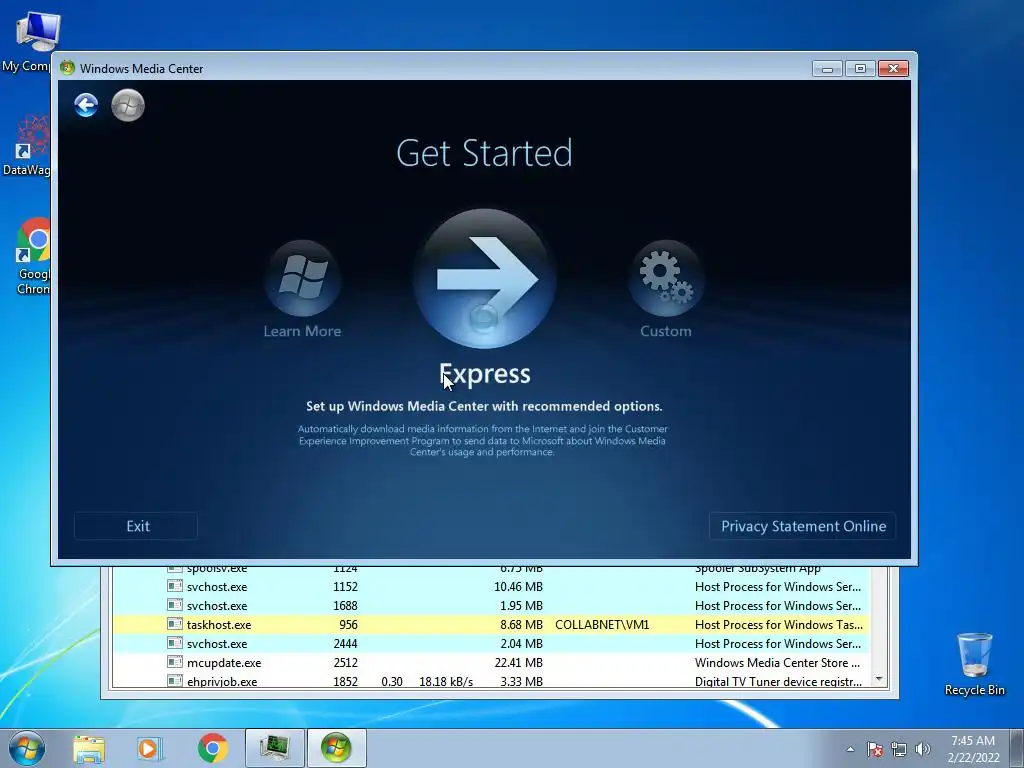Open the Recycle Bin
1024x768 pixels.
tap(974, 664)
